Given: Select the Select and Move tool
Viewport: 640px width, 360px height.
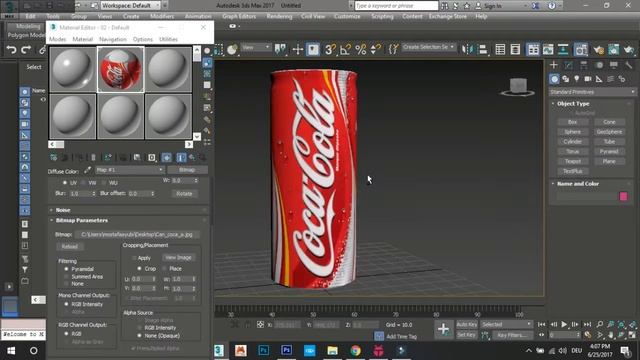Looking at the screenshot, I should (x=298, y=49).
